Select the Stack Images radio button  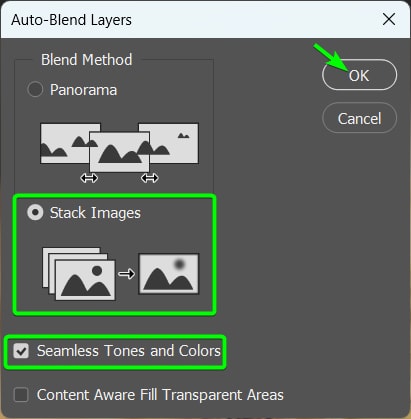coord(35,212)
